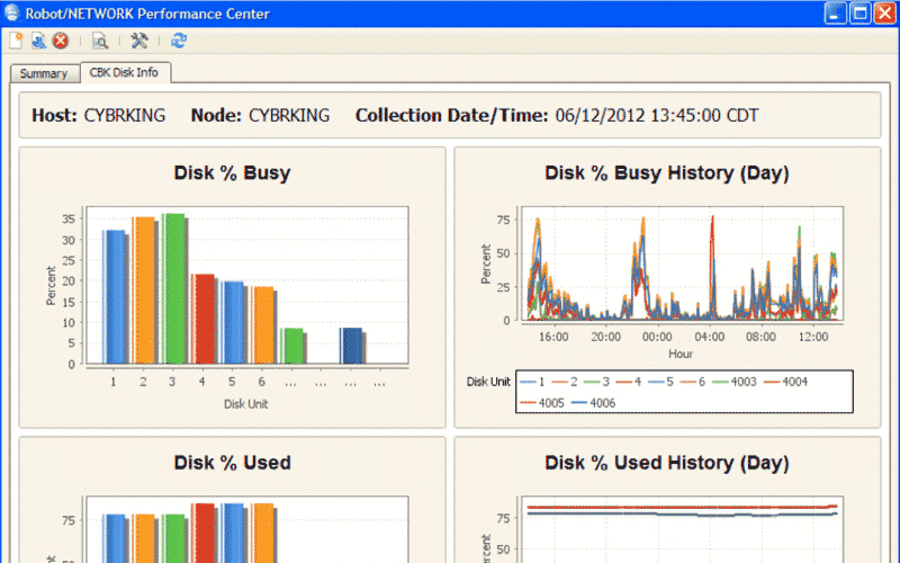
Task: Click legend entry 5 in Disk Unit legend
Action: point(661,382)
